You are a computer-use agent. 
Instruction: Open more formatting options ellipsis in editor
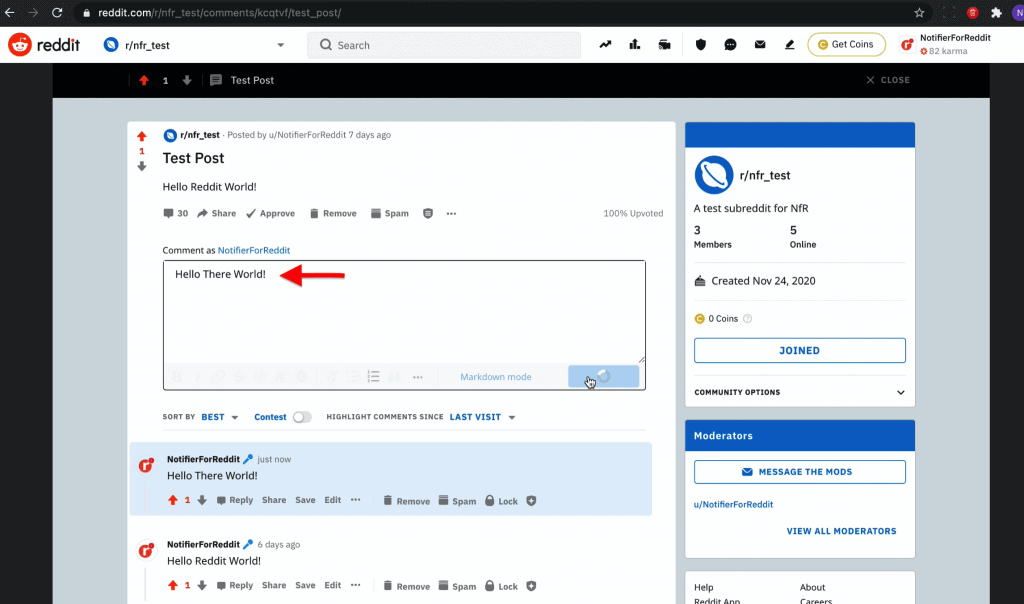coord(417,377)
